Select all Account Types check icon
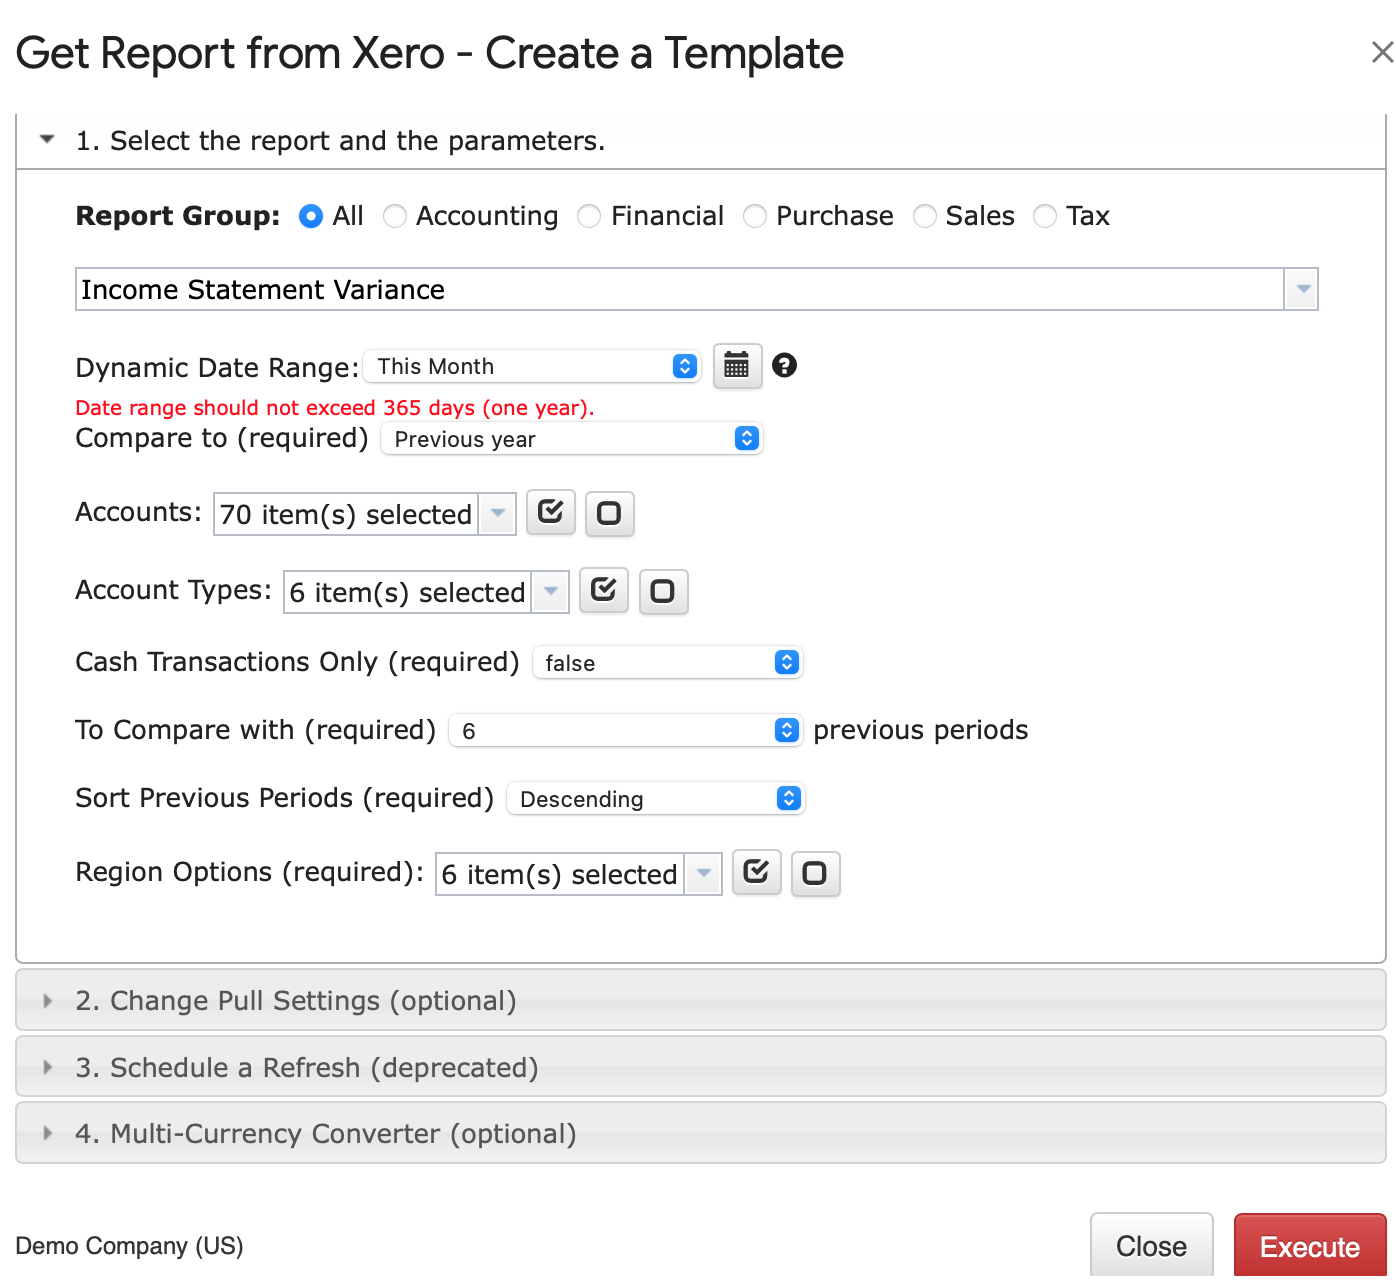This screenshot has width=1396, height=1286. [604, 591]
